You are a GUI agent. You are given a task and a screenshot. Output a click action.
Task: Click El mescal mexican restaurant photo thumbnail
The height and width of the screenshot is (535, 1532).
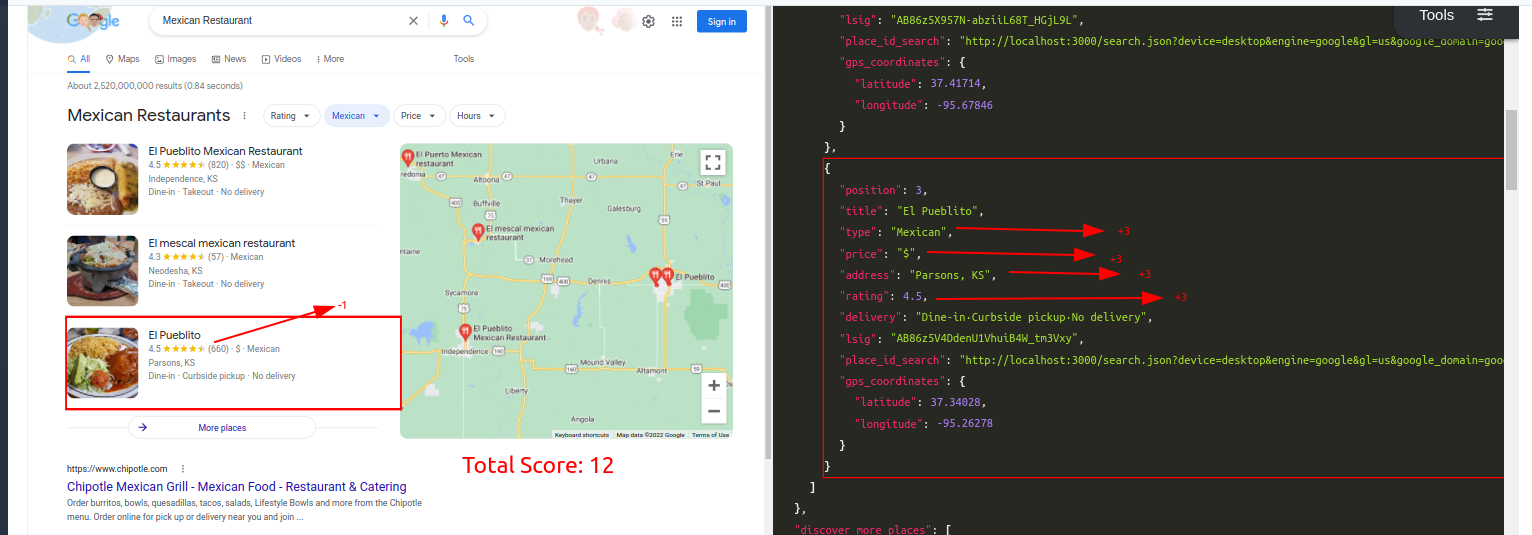(103, 271)
